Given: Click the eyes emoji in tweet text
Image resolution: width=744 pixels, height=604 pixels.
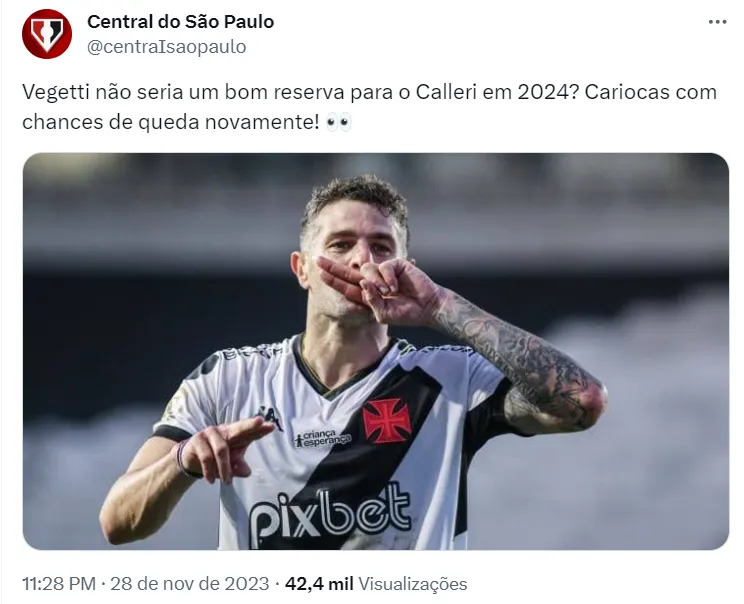Looking at the screenshot, I should (x=339, y=122).
